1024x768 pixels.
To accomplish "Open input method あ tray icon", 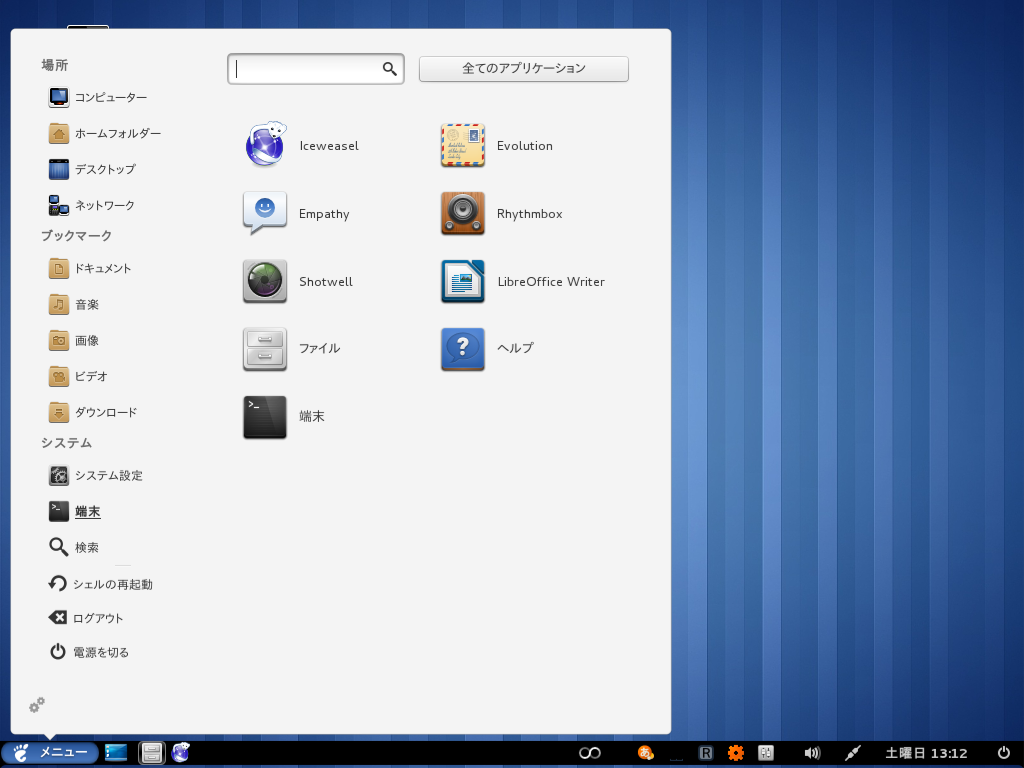I will (645, 753).
